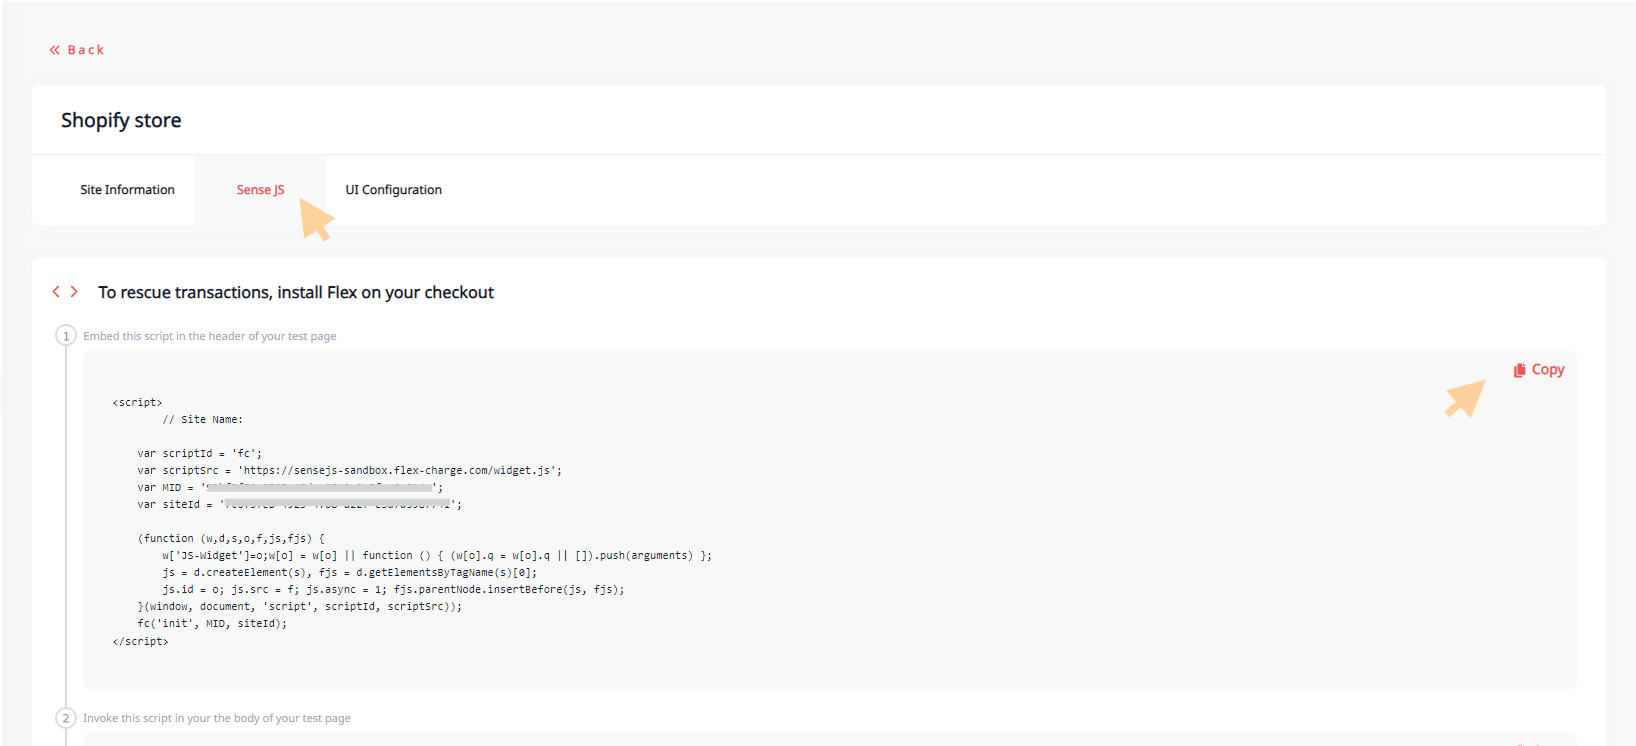Viewport: 1636px width, 746px height.
Task: Click the double-chevron Back icon
Action: point(55,50)
